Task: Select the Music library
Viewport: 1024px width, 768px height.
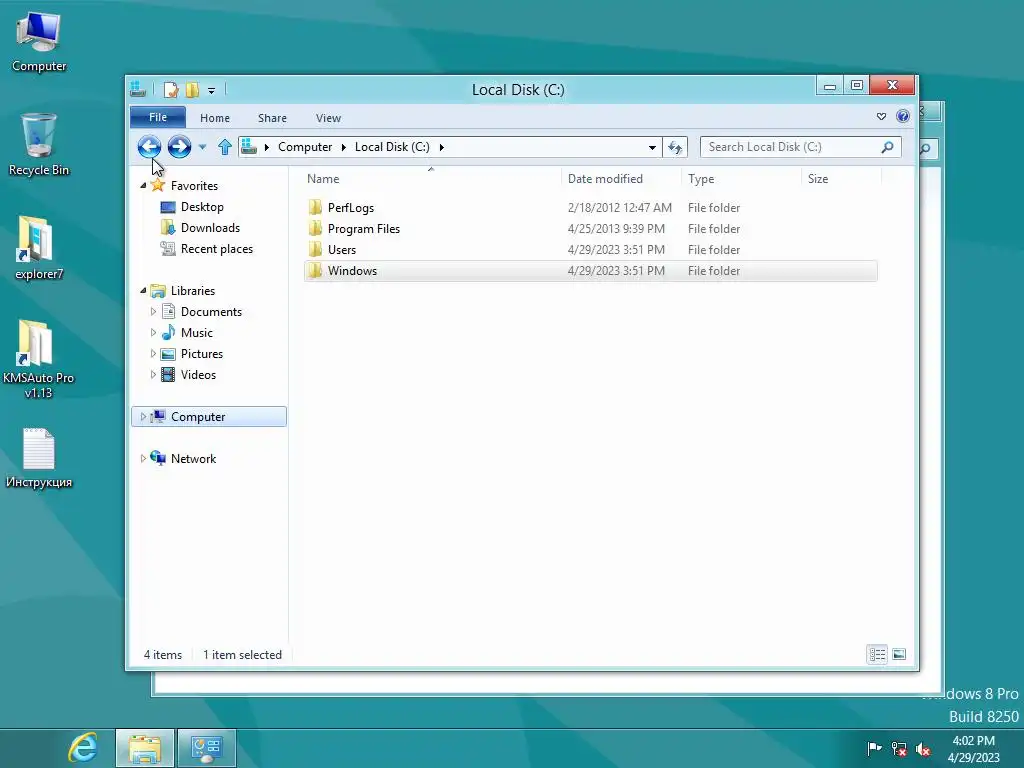Action: coord(197,333)
